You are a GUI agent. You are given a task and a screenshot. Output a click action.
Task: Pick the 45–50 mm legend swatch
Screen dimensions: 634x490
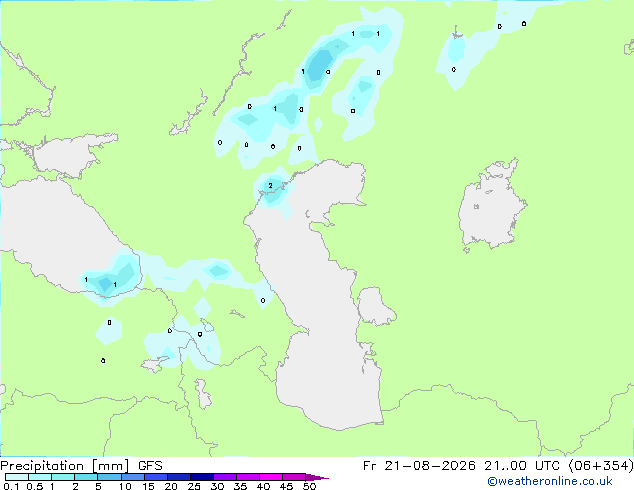pyautogui.click(x=294, y=477)
